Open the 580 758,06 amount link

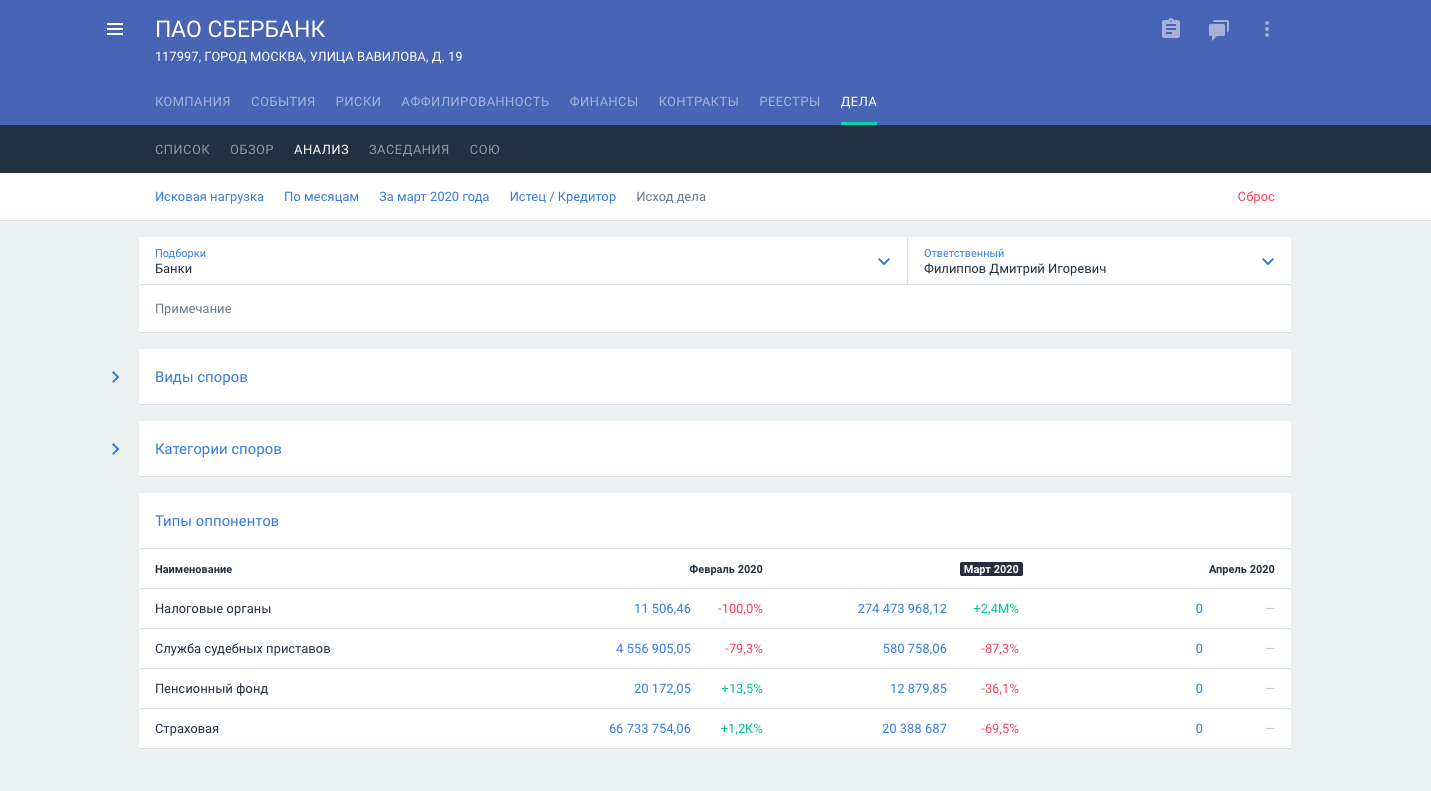point(915,649)
